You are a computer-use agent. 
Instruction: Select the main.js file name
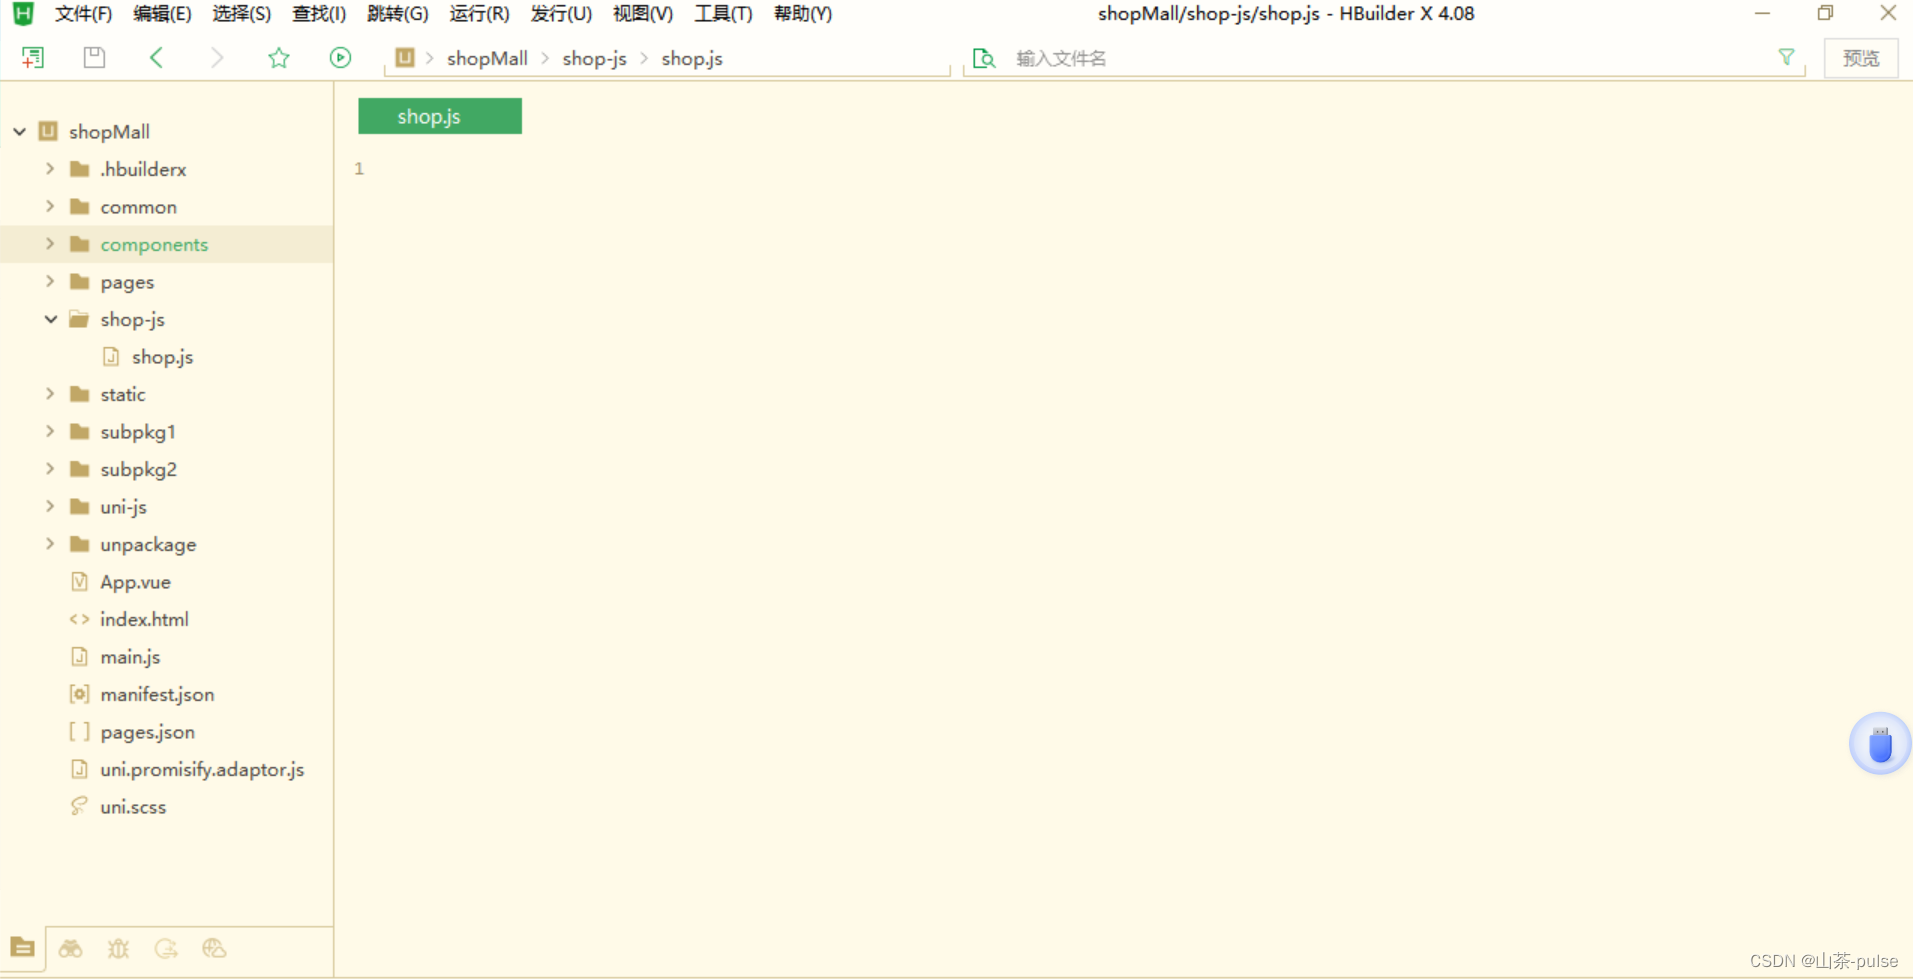click(130, 656)
